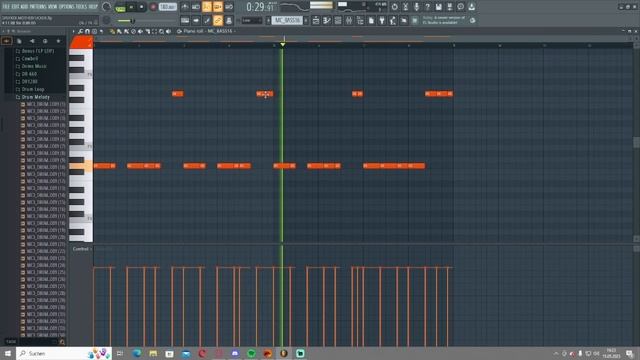
Task: Open the channel rack icon
Action: (338, 20)
